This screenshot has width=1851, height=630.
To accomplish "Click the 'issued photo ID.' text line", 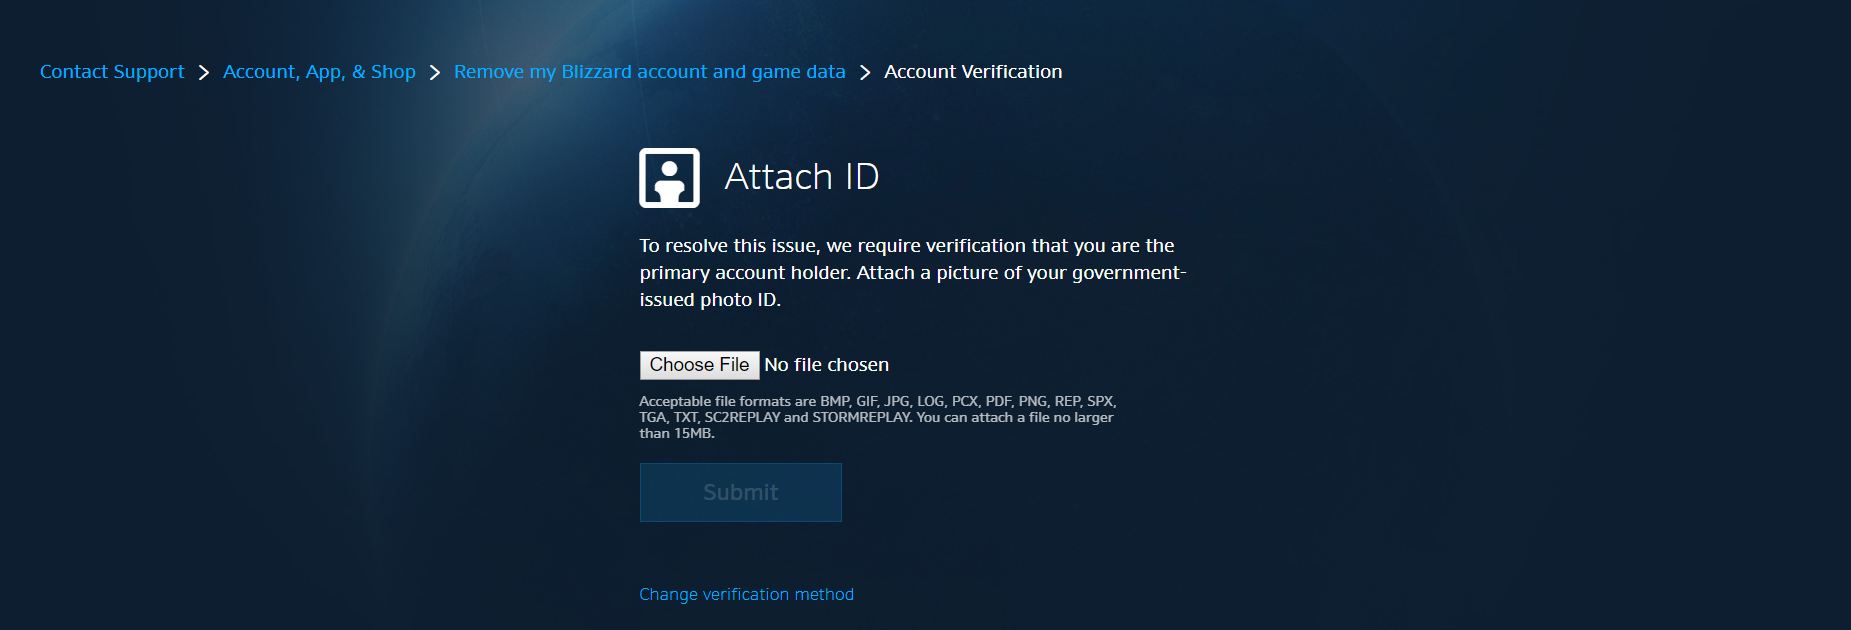I will (x=710, y=300).
